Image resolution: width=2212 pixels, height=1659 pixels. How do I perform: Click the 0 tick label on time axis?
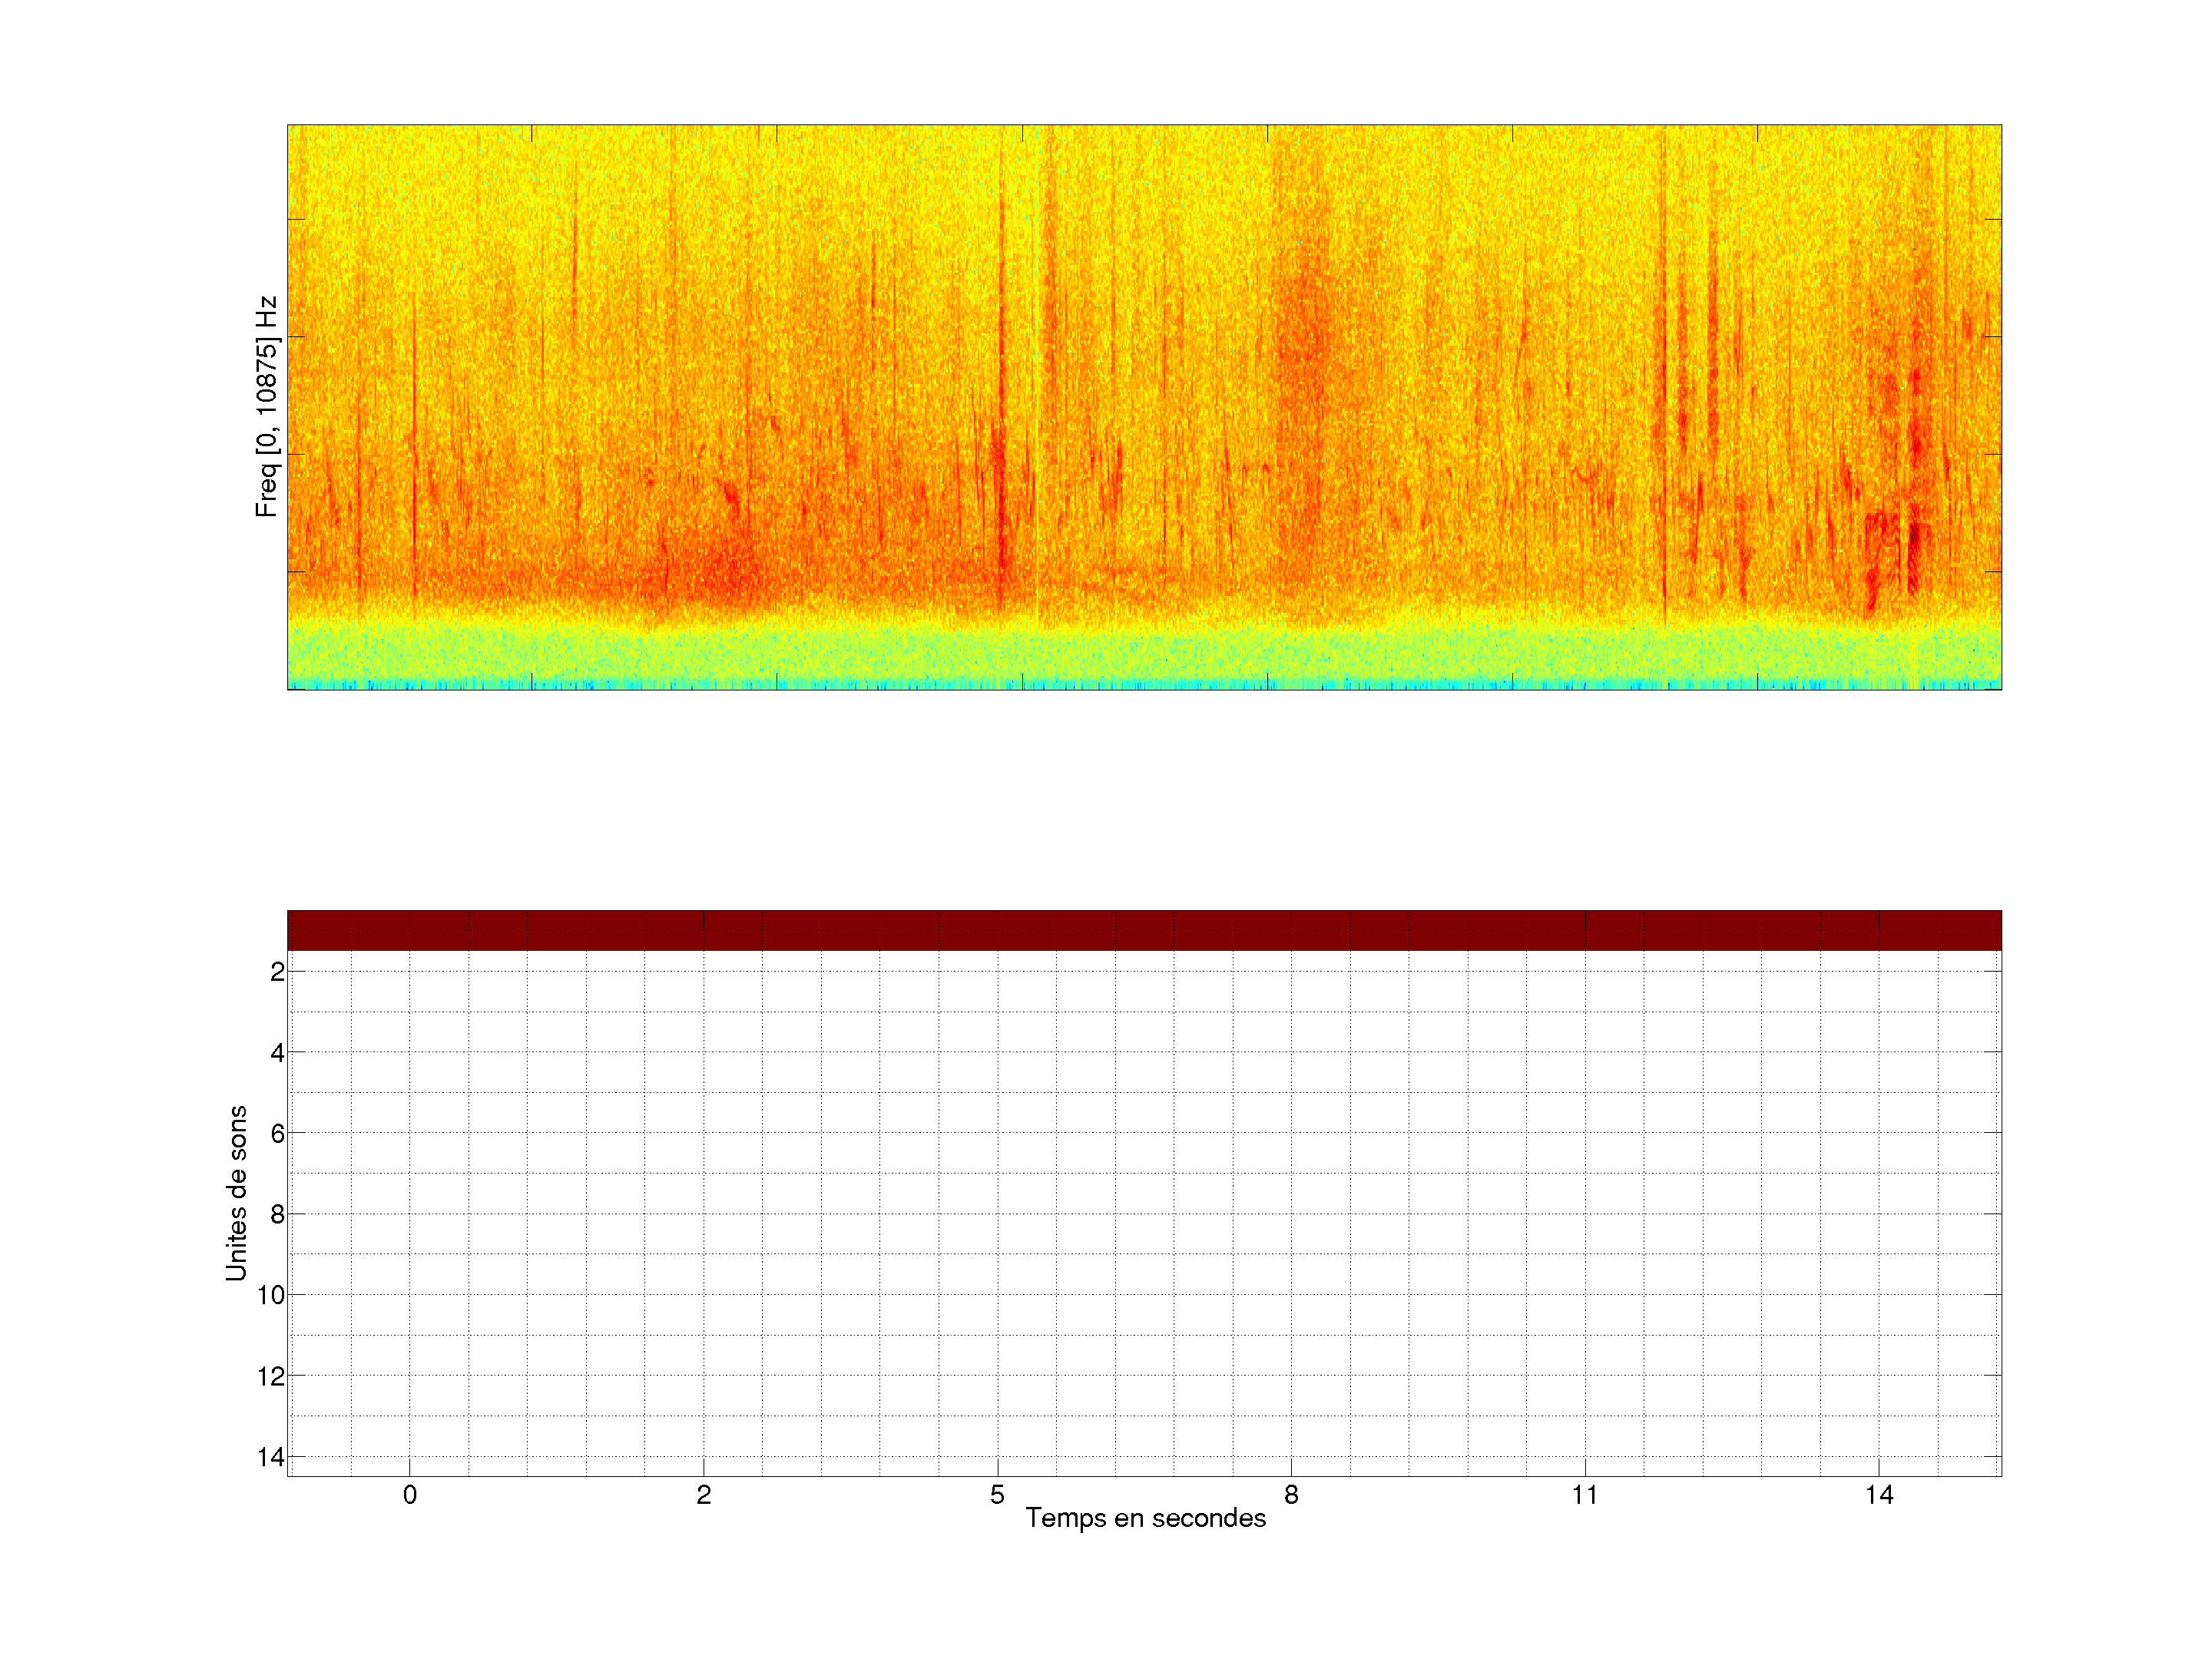point(410,1495)
